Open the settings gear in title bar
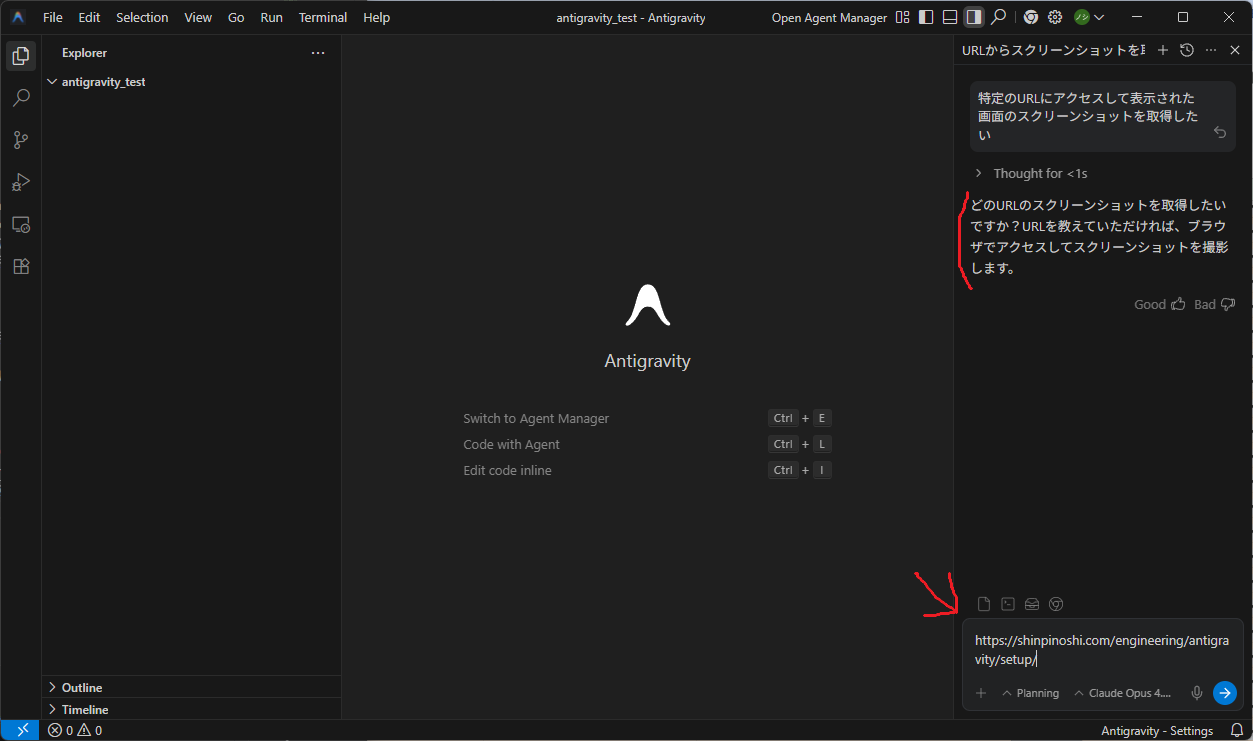 (1055, 17)
